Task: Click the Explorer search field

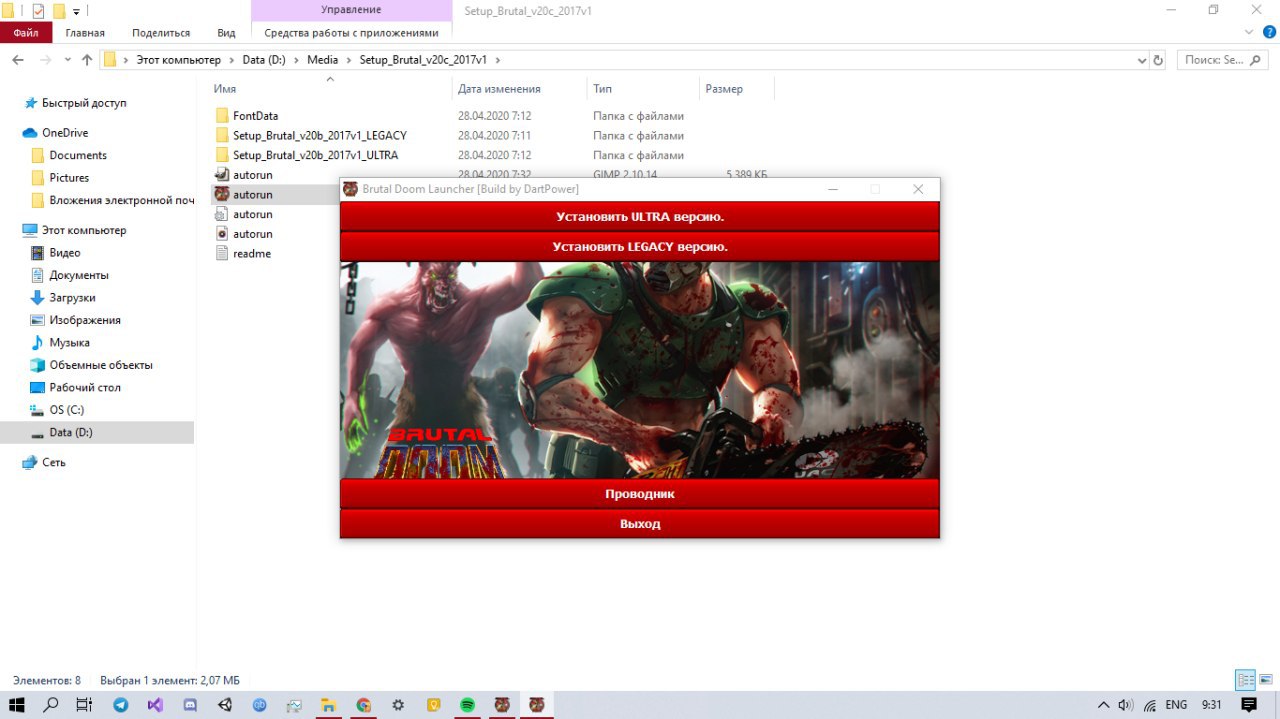Action: click(1223, 60)
